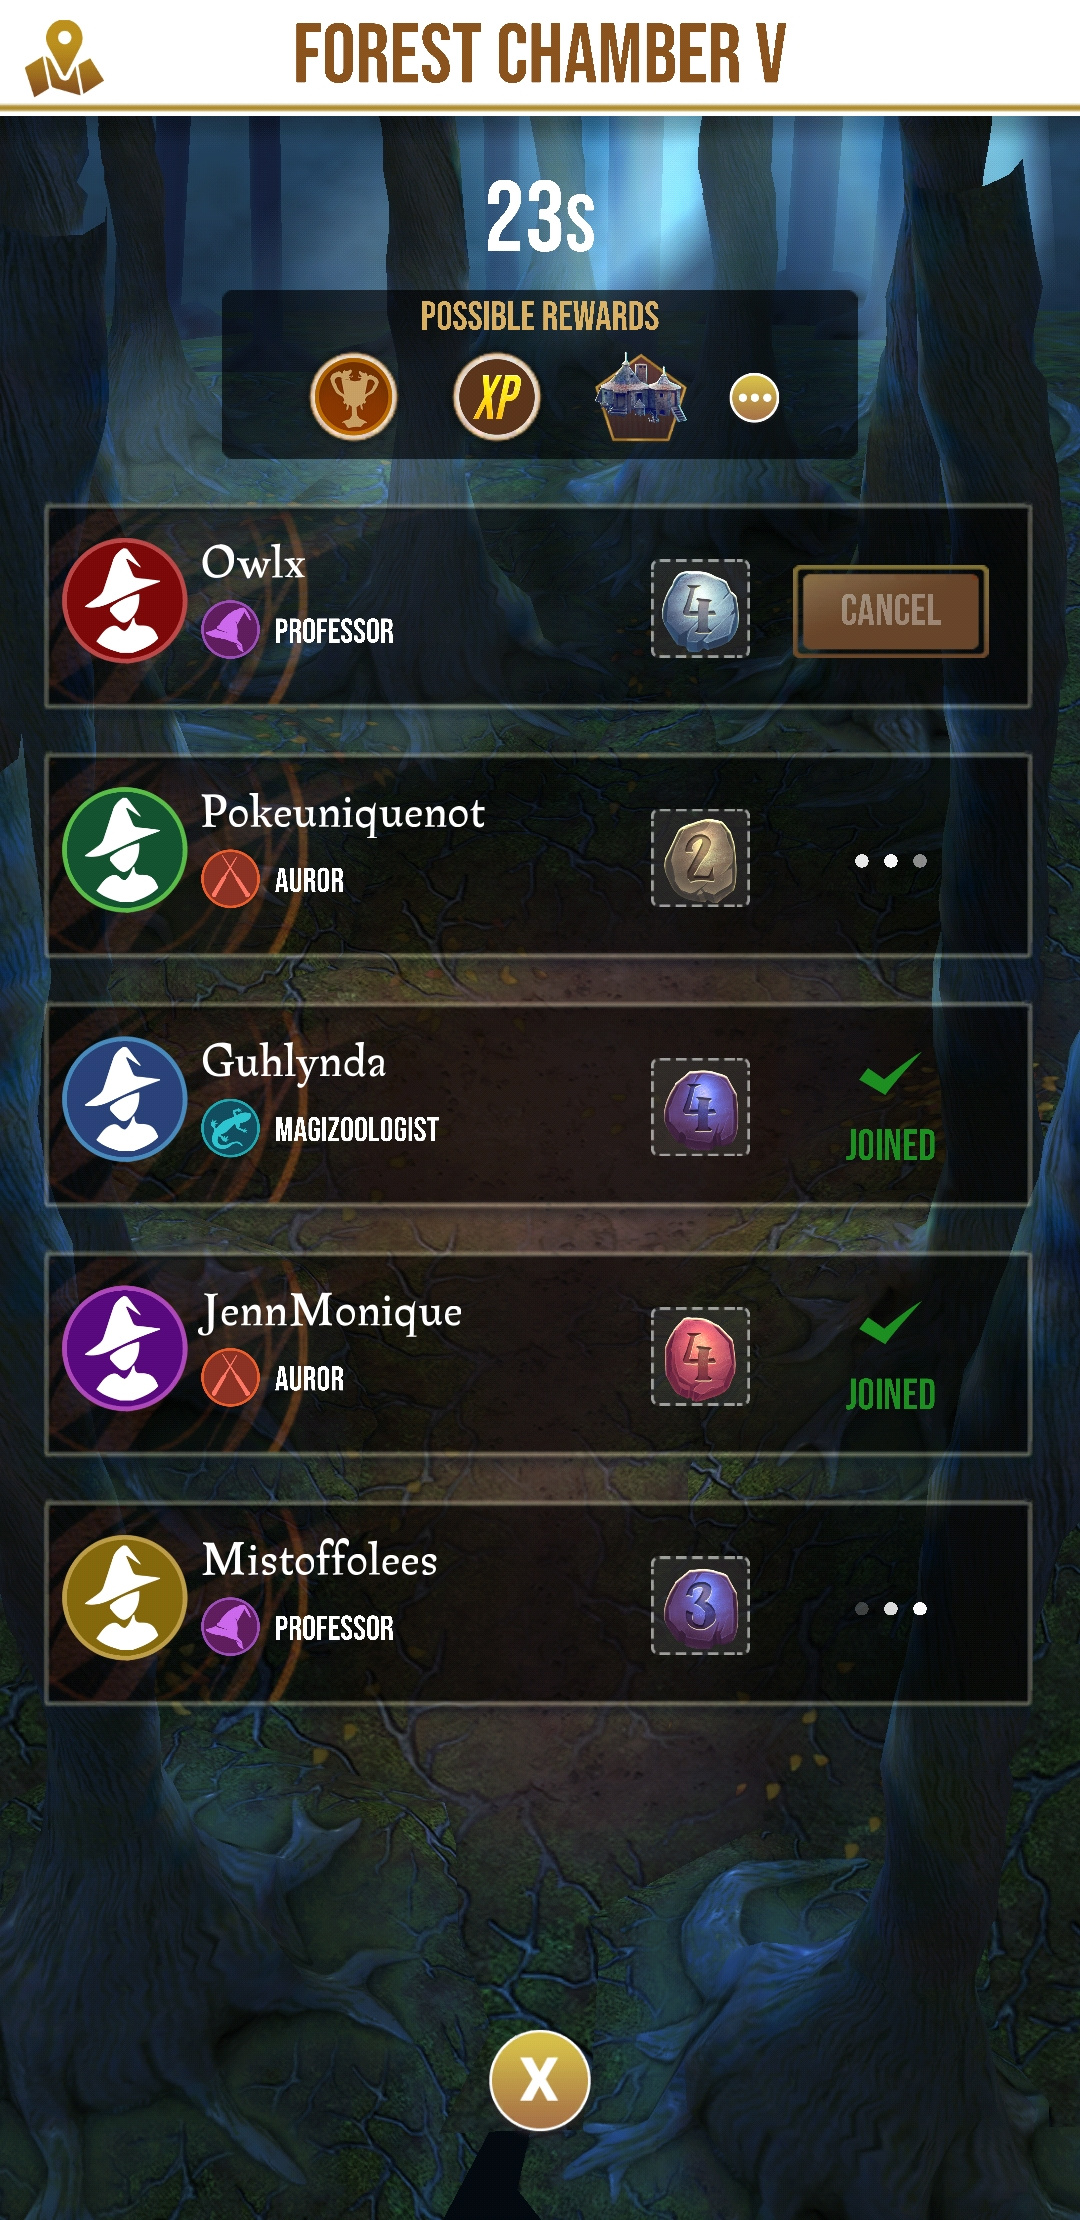Cancel joining with the Cancel button
The height and width of the screenshot is (2220, 1080).
point(891,611)
